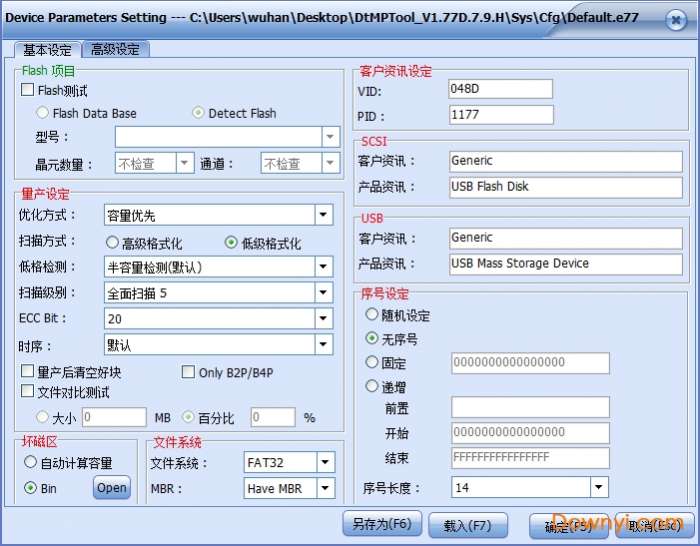This screenshot has height=546, width=700.
Task: Choose the 高级格式化 scan mode
Action: pyautogui.click(x=112, y=242)
